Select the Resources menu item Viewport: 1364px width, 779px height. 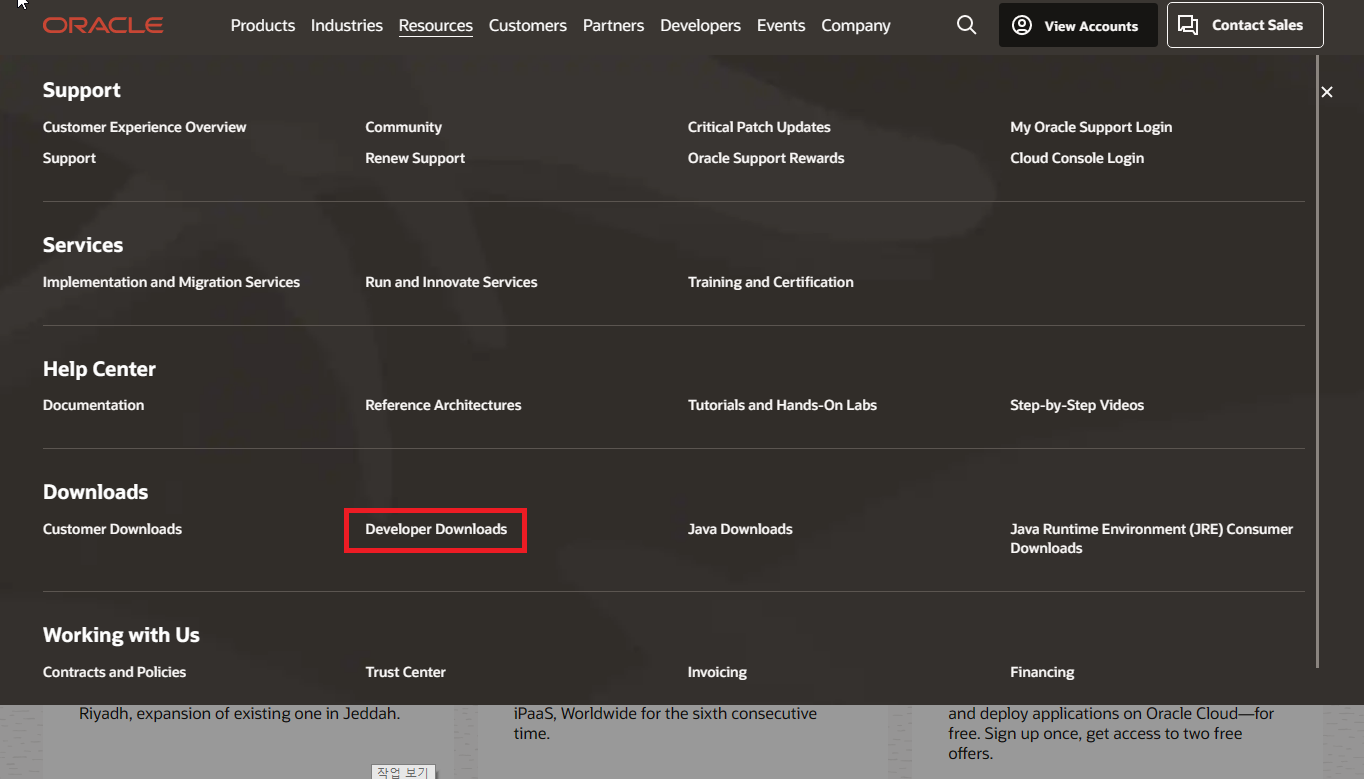(436, 25)
